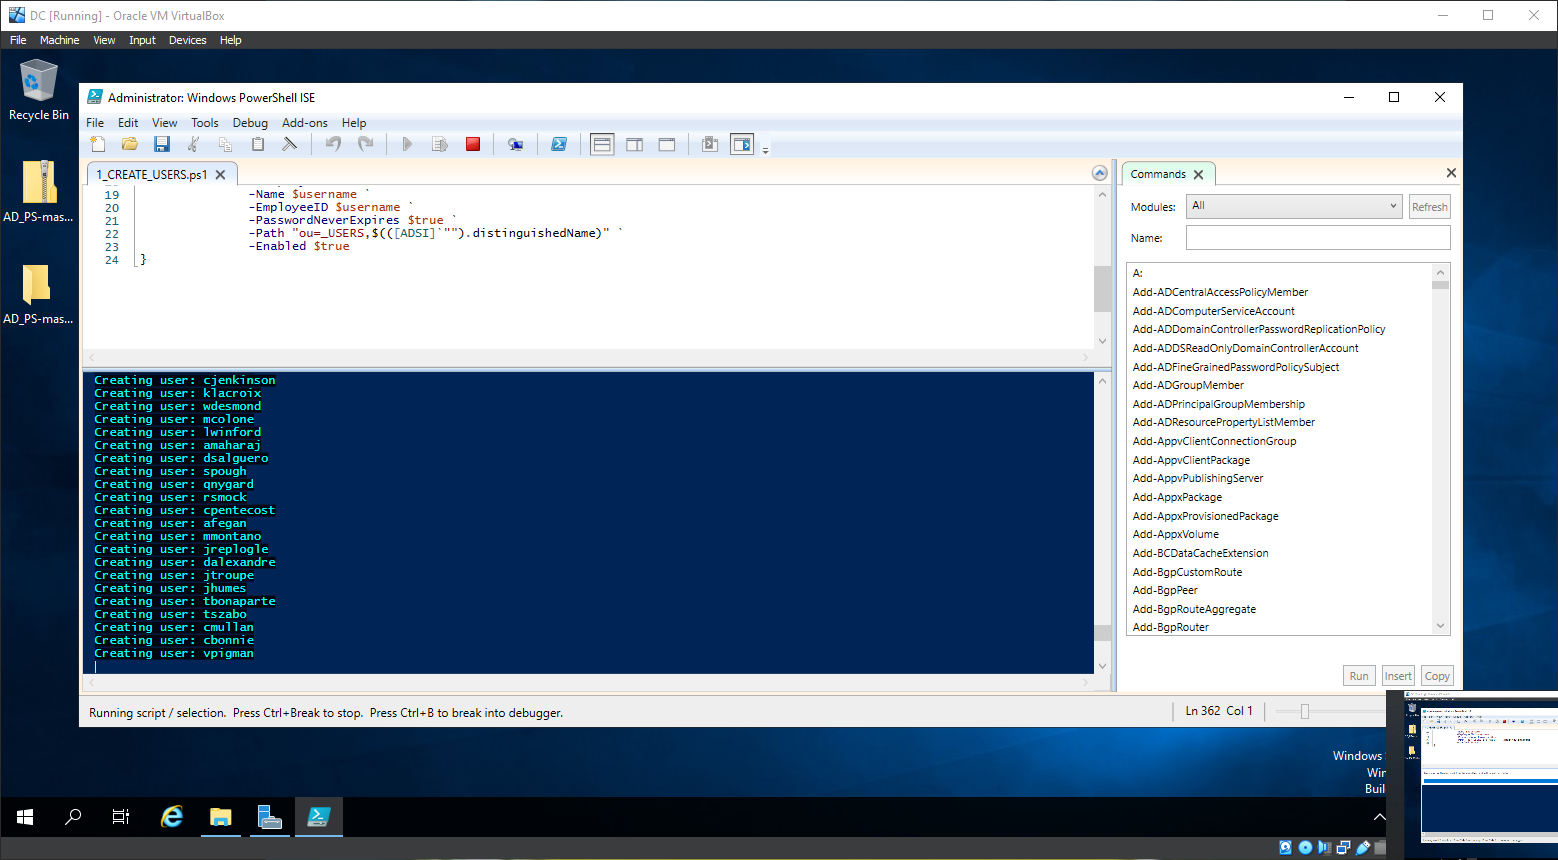Open a New Remote PowerShell Tab icon
This screenshot has width=1558, height=860.
(516, 143)
